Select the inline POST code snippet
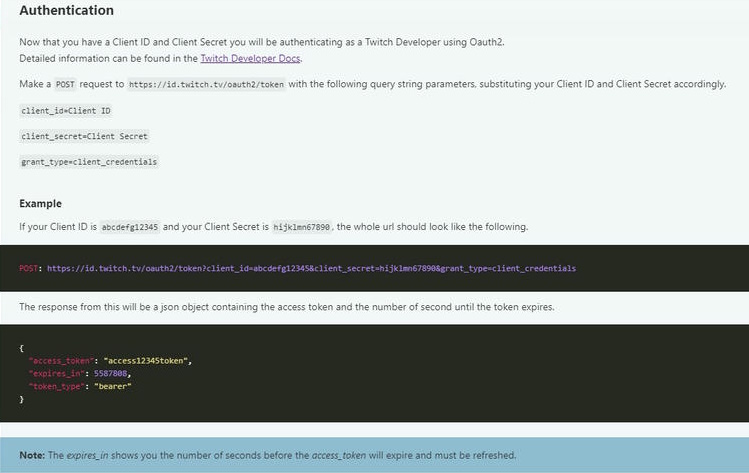This screenshot has width=749, height=473. (x=65, y=85)
